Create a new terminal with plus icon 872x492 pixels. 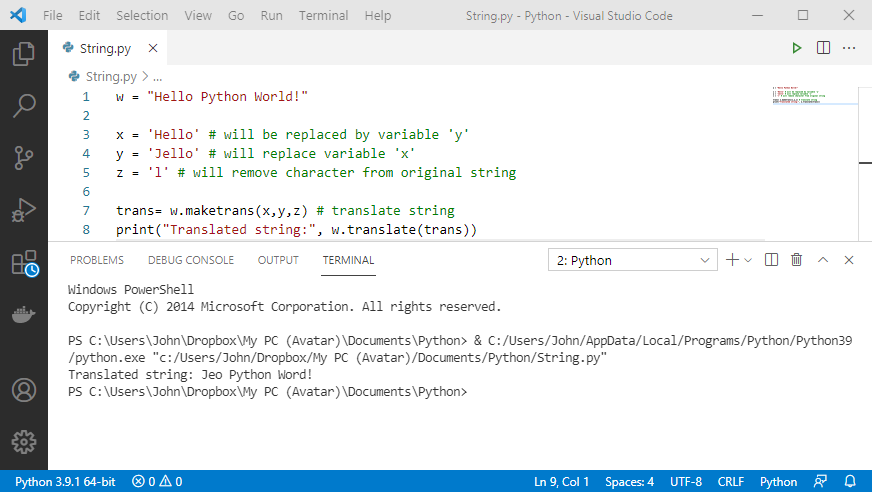click(732, 260)
